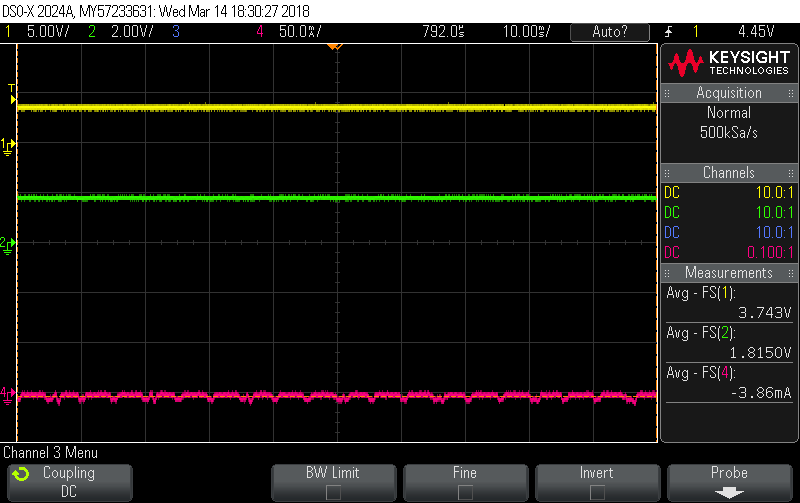Toggle the Fine checkbox
This screenshot has height=503, width=800.
pyautogui.click(x=465, y=492)
